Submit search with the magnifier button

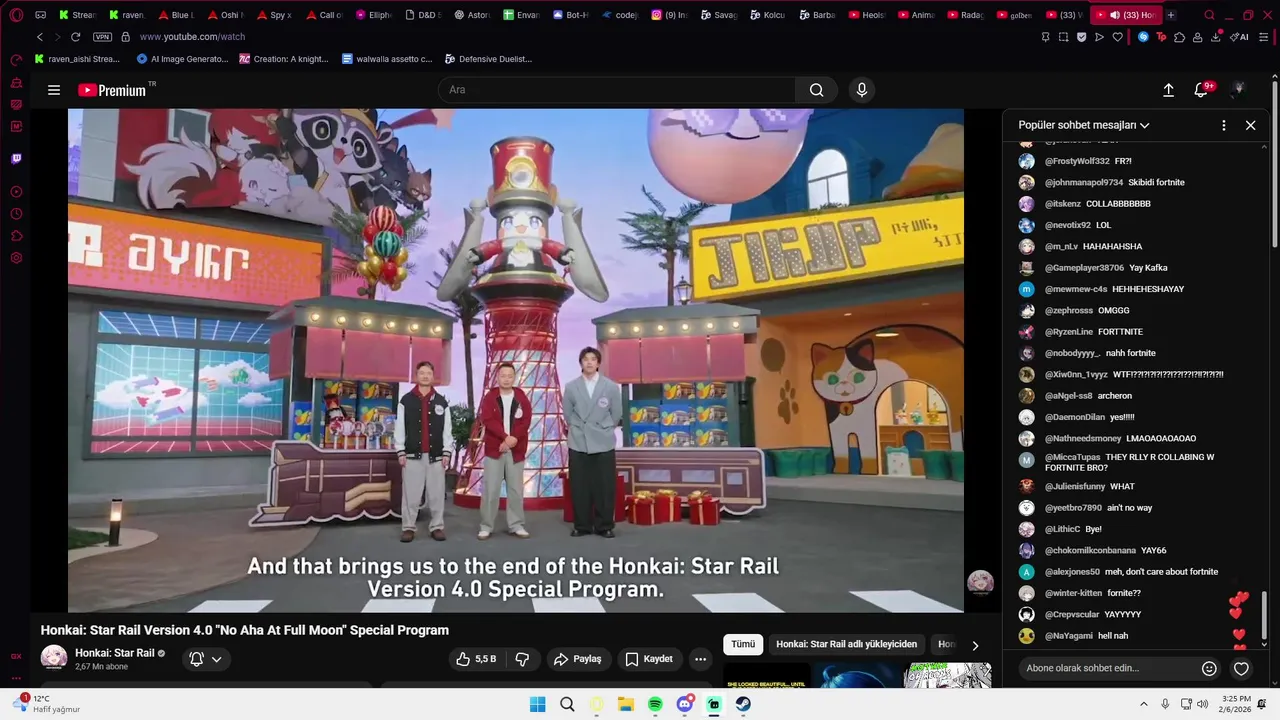pos(817,90)
